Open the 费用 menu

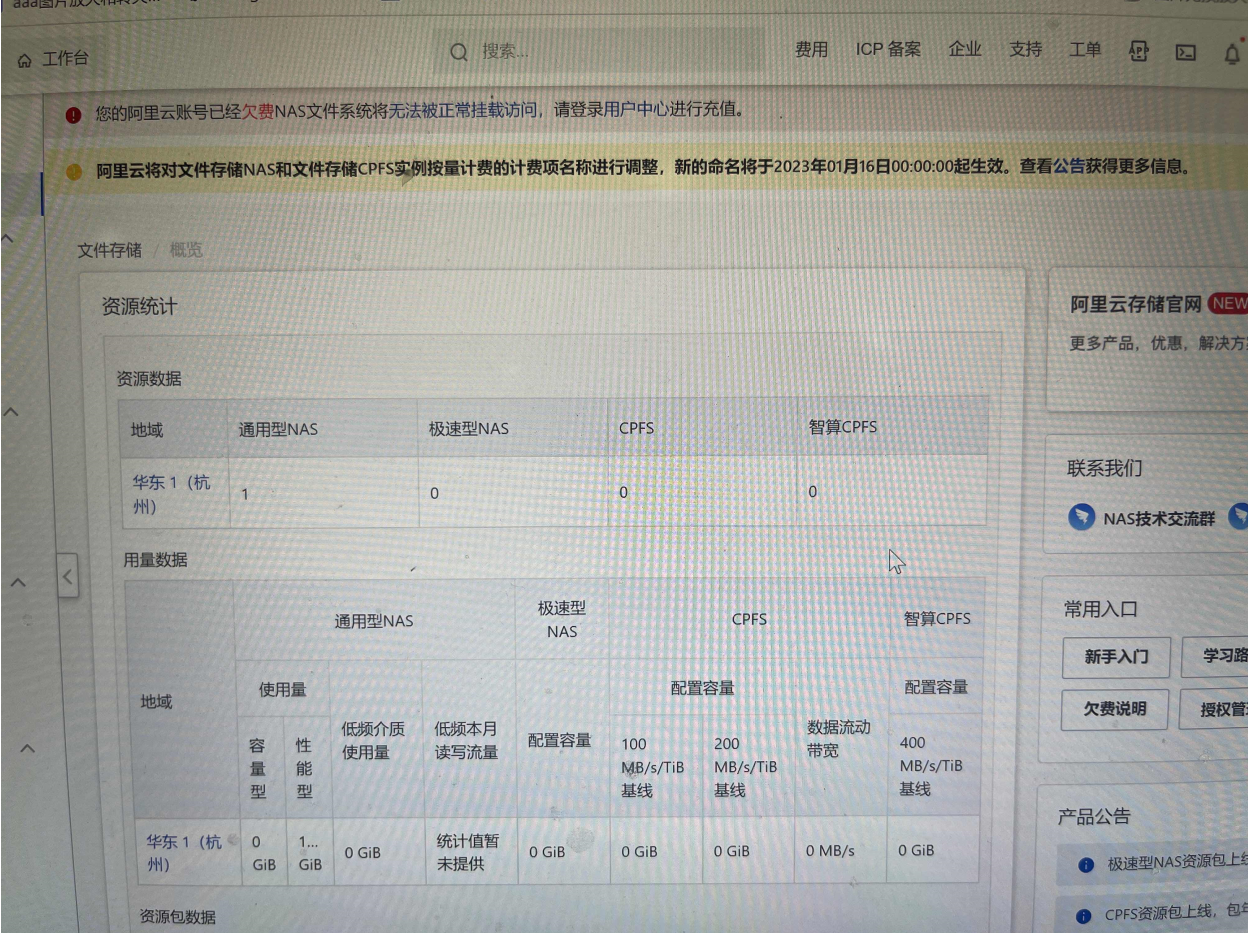click(x=811, y=50)
